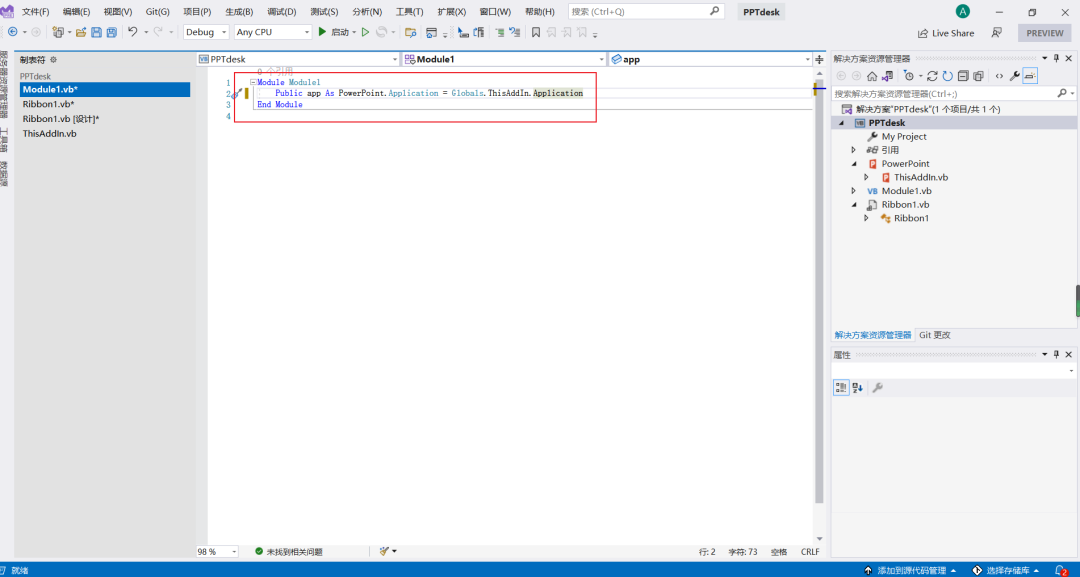Open the Git(G) menu
This screenshot has height=577, width=1080.
pos(157,12)
